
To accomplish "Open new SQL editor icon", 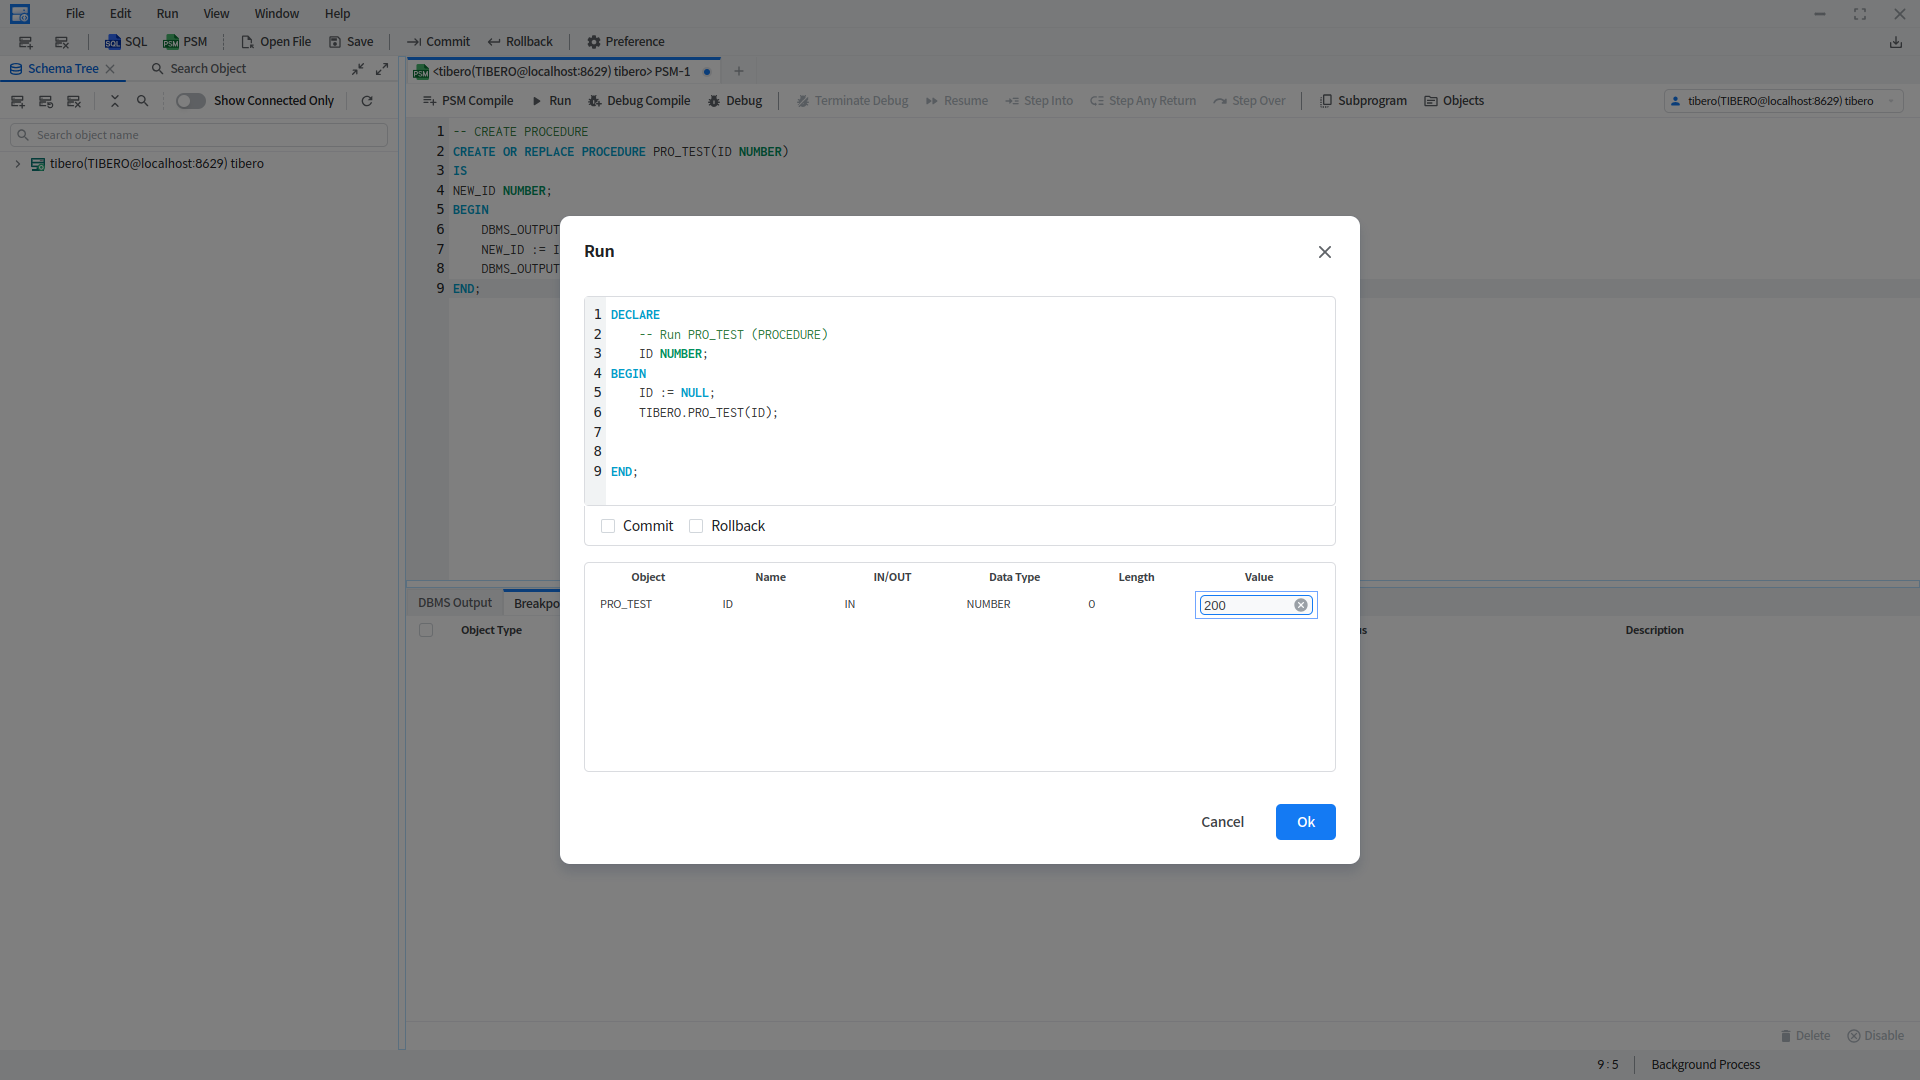I will point(113,42).
